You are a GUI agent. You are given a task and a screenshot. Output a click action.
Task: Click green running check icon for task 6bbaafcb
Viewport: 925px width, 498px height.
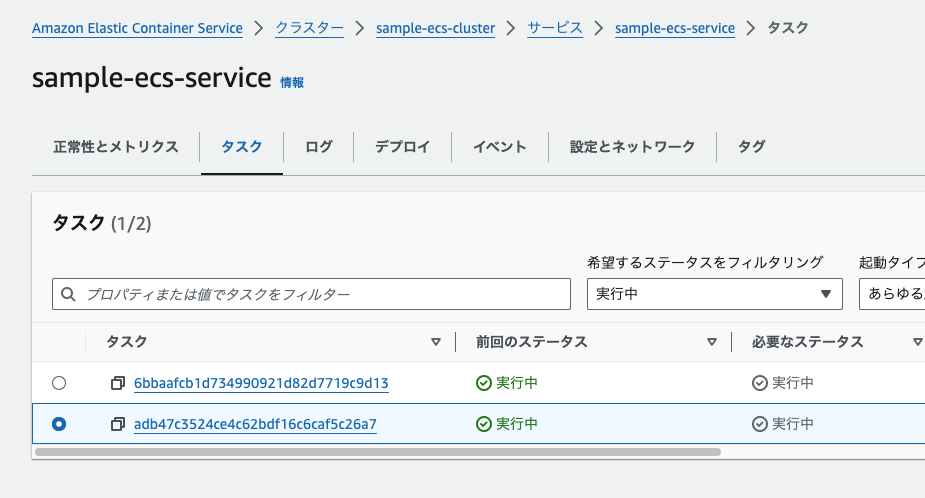coord(484,383)
